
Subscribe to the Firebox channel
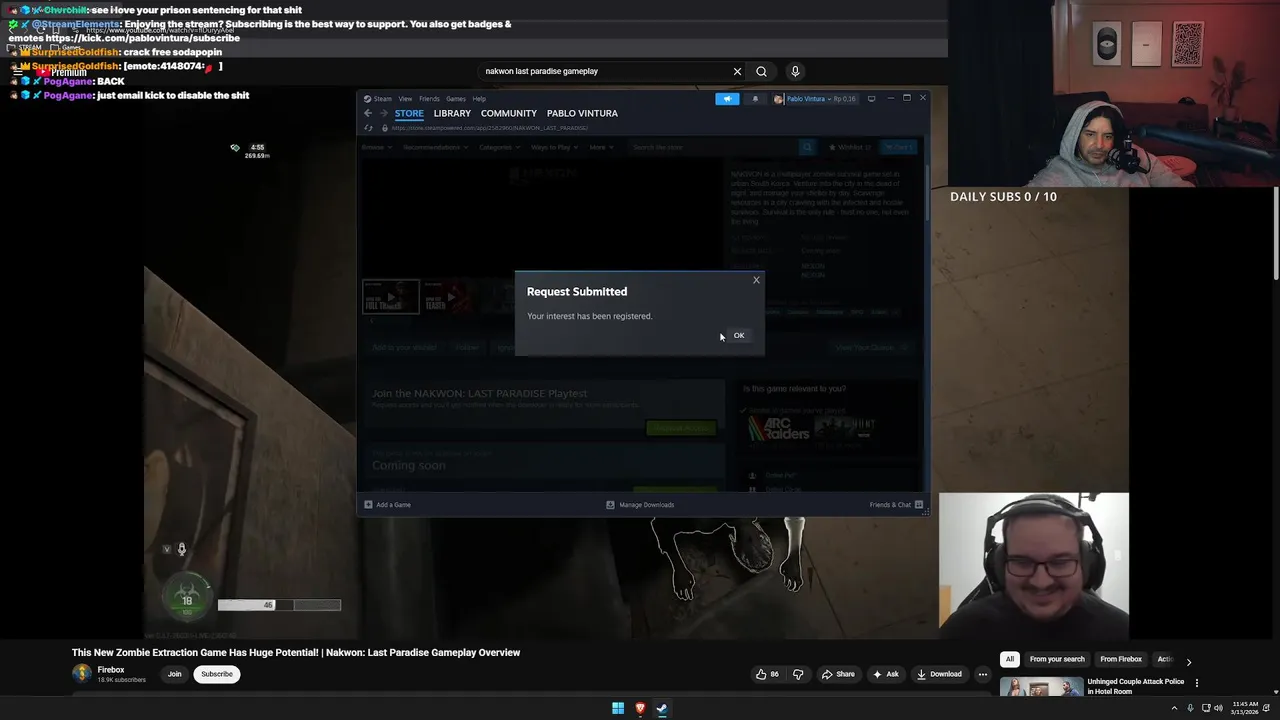point(217,674)
